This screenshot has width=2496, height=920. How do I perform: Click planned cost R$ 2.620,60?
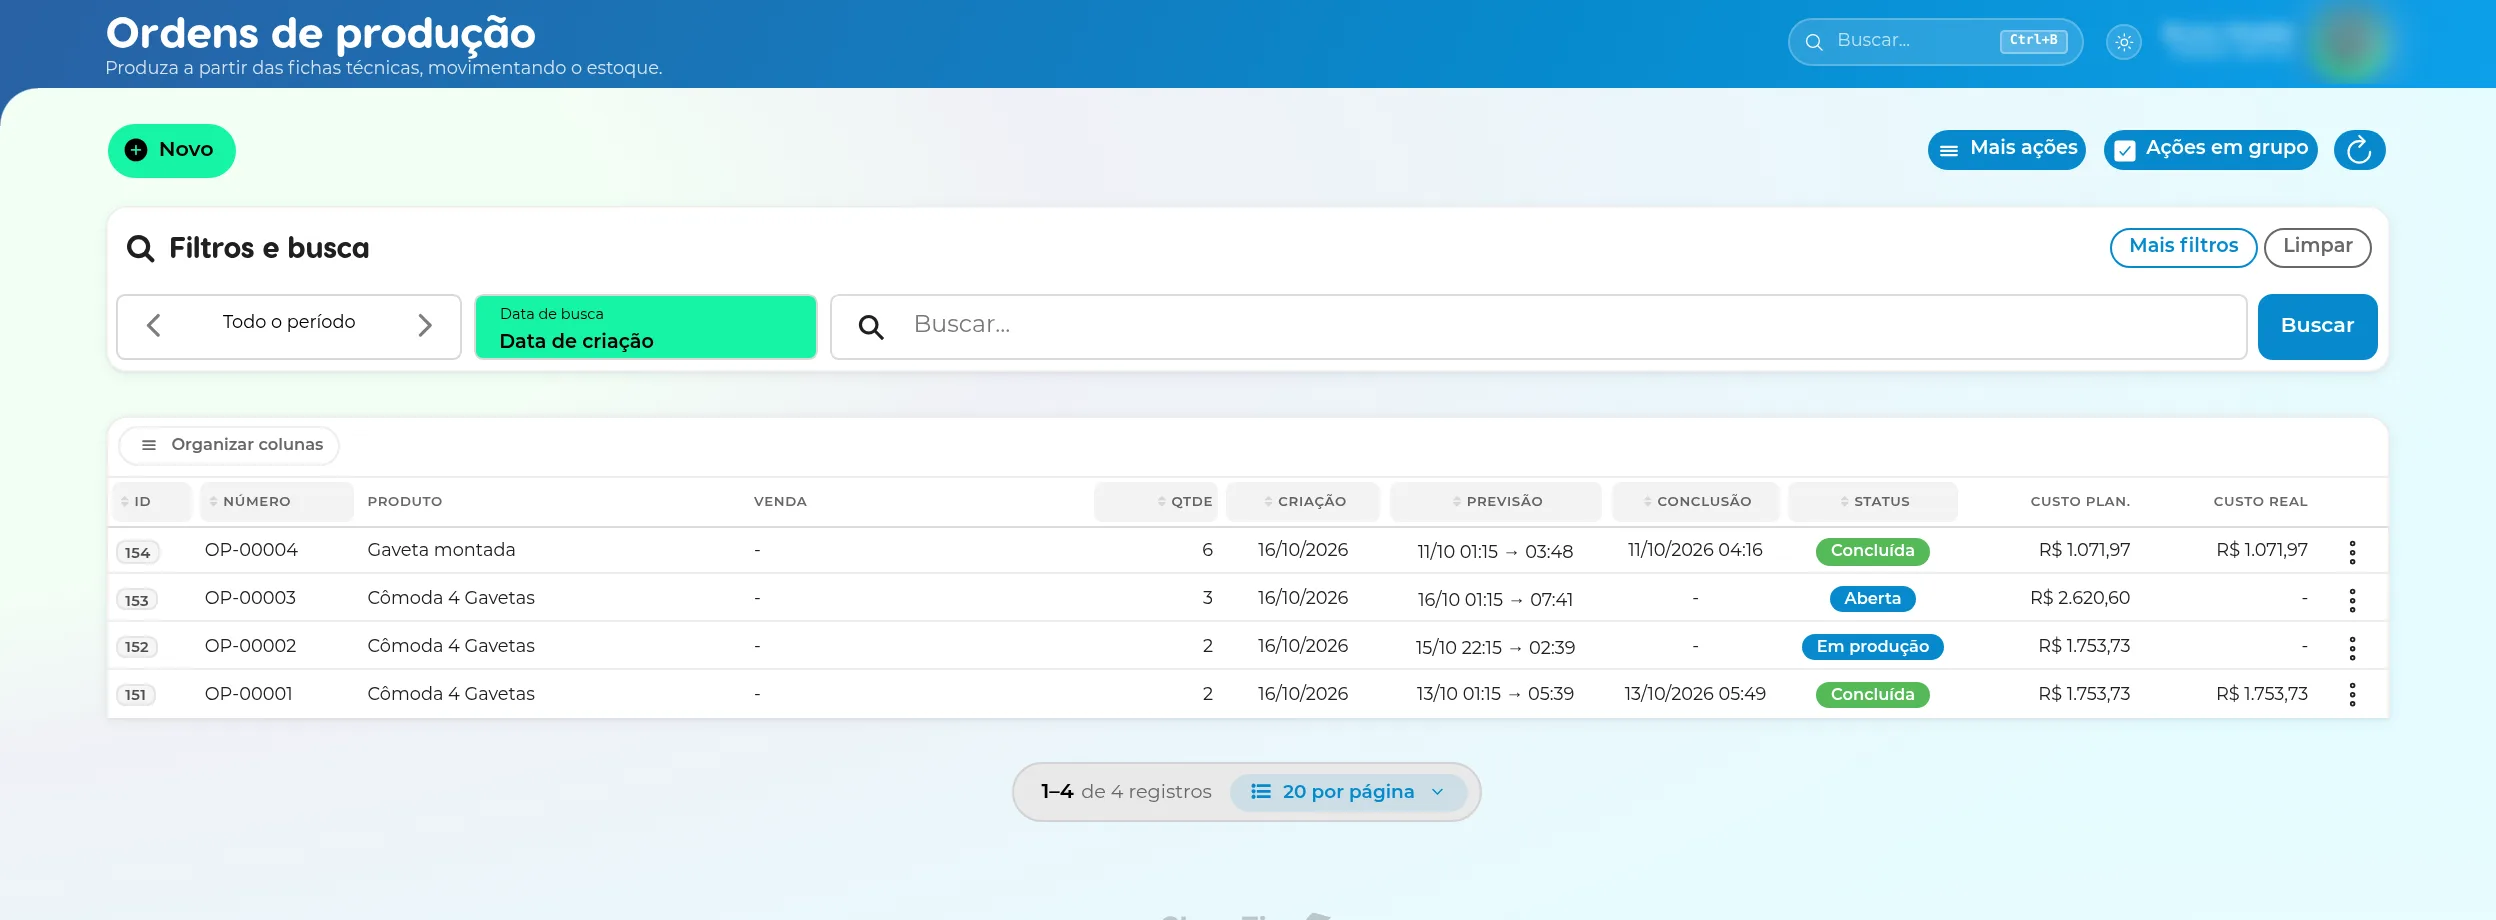pos(2080,598)
